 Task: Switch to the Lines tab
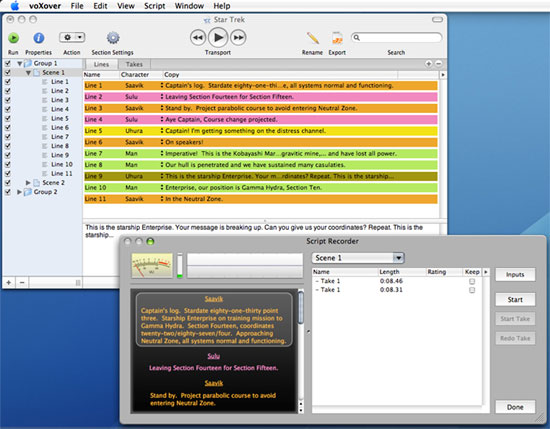[x=101, y=64]
